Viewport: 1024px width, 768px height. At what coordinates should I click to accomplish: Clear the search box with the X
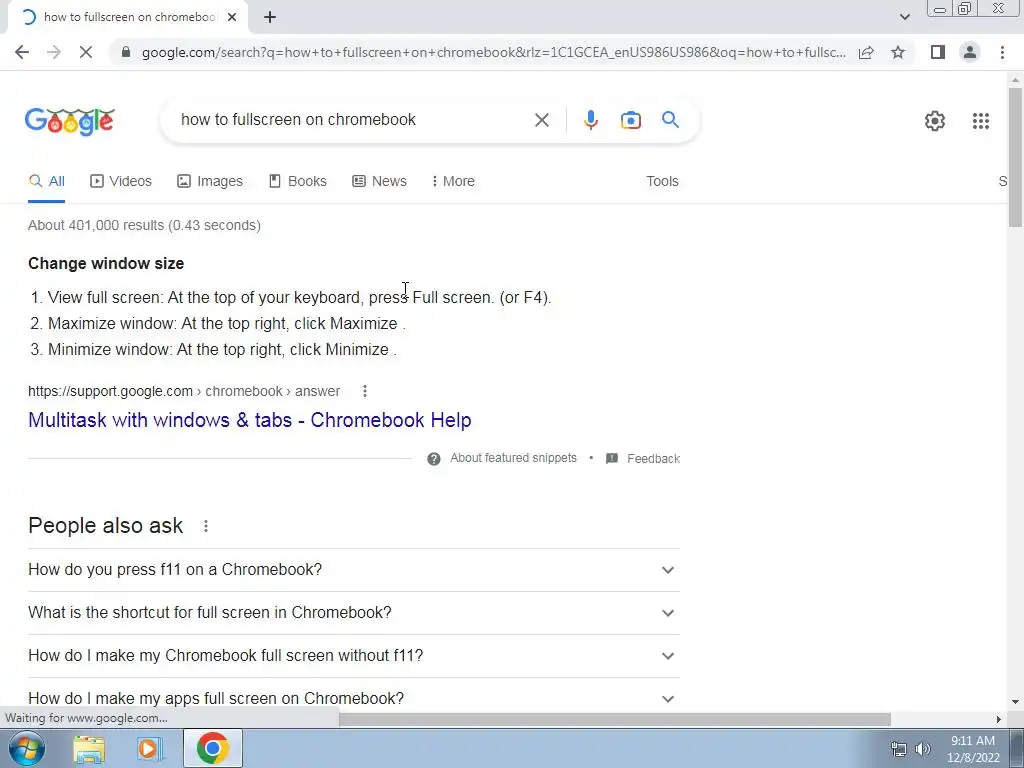click(541, 120)
